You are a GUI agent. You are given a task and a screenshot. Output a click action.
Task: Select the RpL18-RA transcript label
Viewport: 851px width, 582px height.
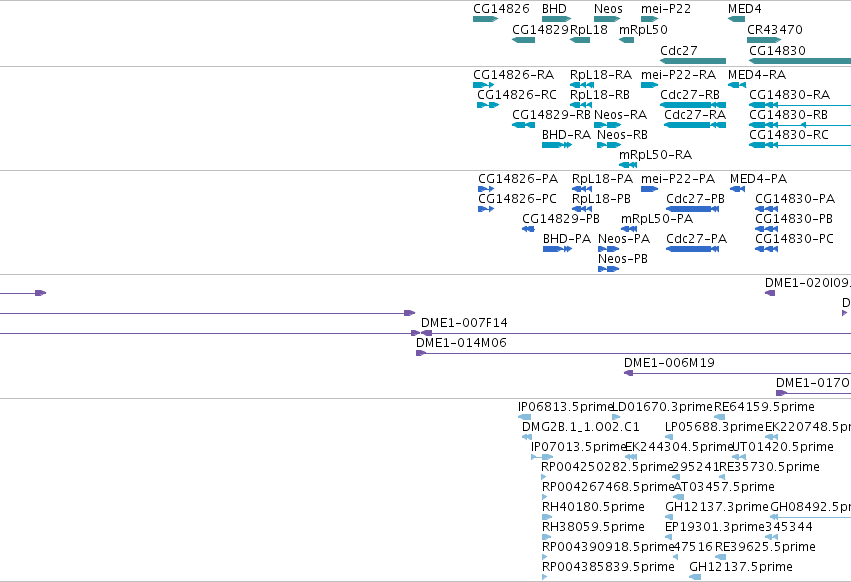601,74
